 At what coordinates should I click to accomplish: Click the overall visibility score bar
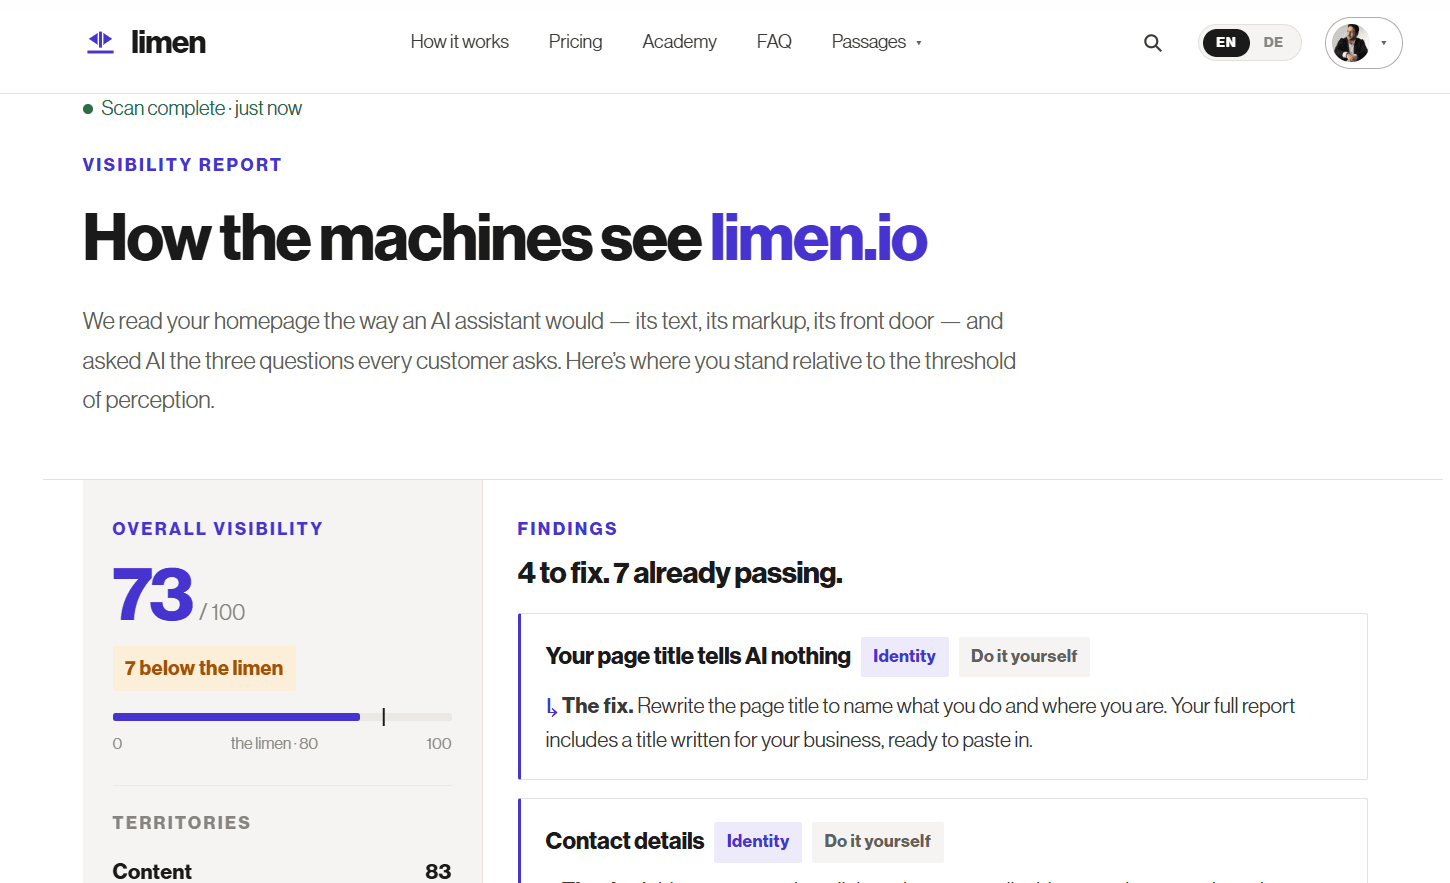(x=283, y=717)
